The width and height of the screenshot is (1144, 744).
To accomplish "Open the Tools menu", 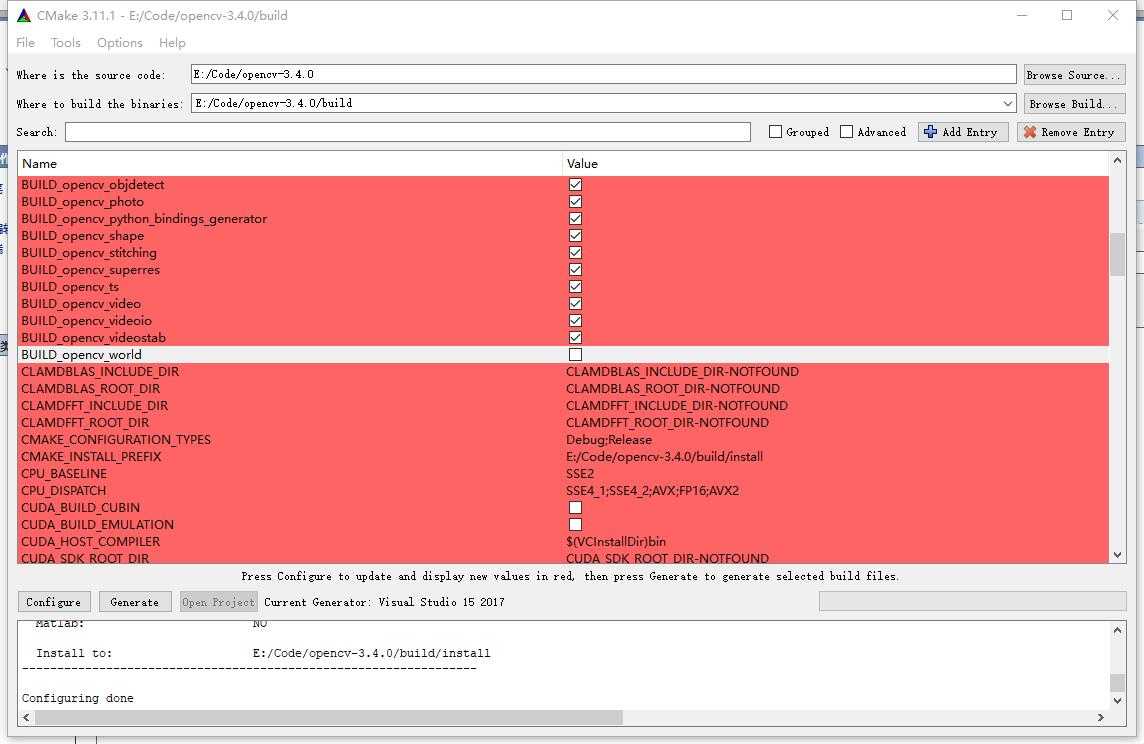I will [x=66, y=43].
